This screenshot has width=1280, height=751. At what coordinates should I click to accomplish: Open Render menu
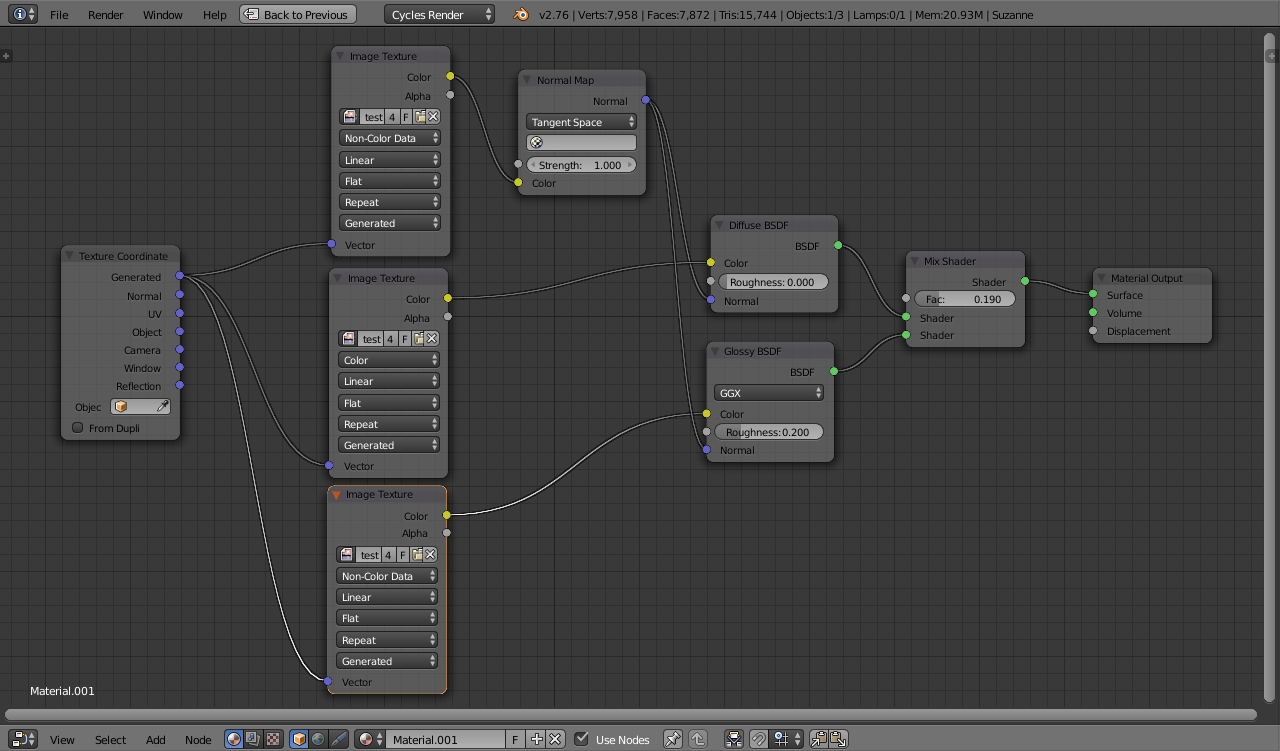point(106,15)
